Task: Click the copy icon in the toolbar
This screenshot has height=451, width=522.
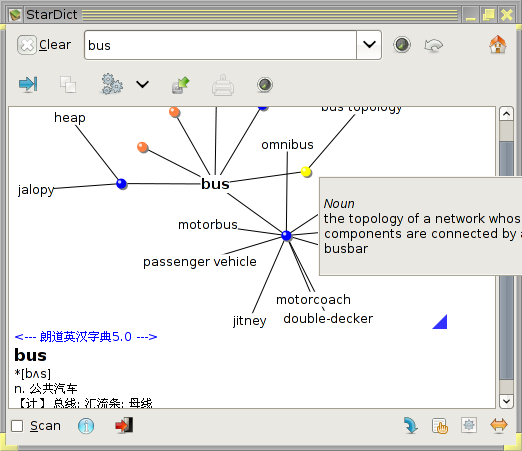Action: click(68, 84)
